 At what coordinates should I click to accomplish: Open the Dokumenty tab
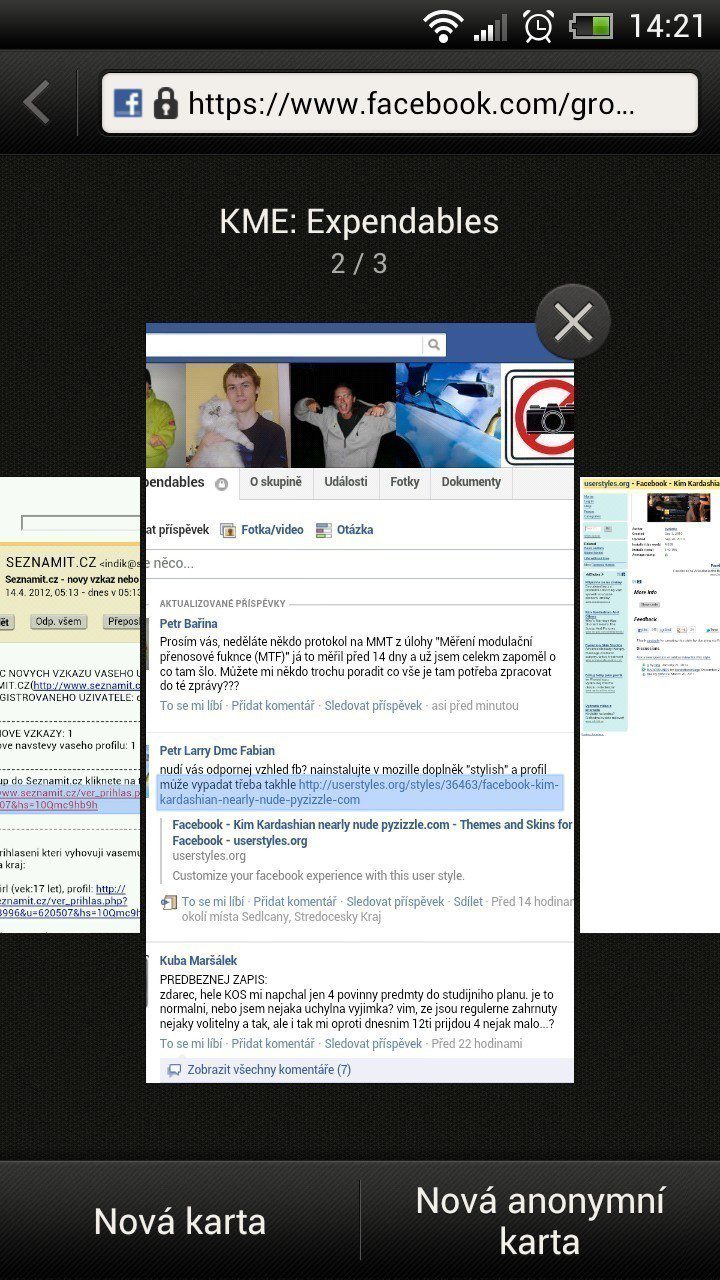pyautogui.click(x=471, y=482)
